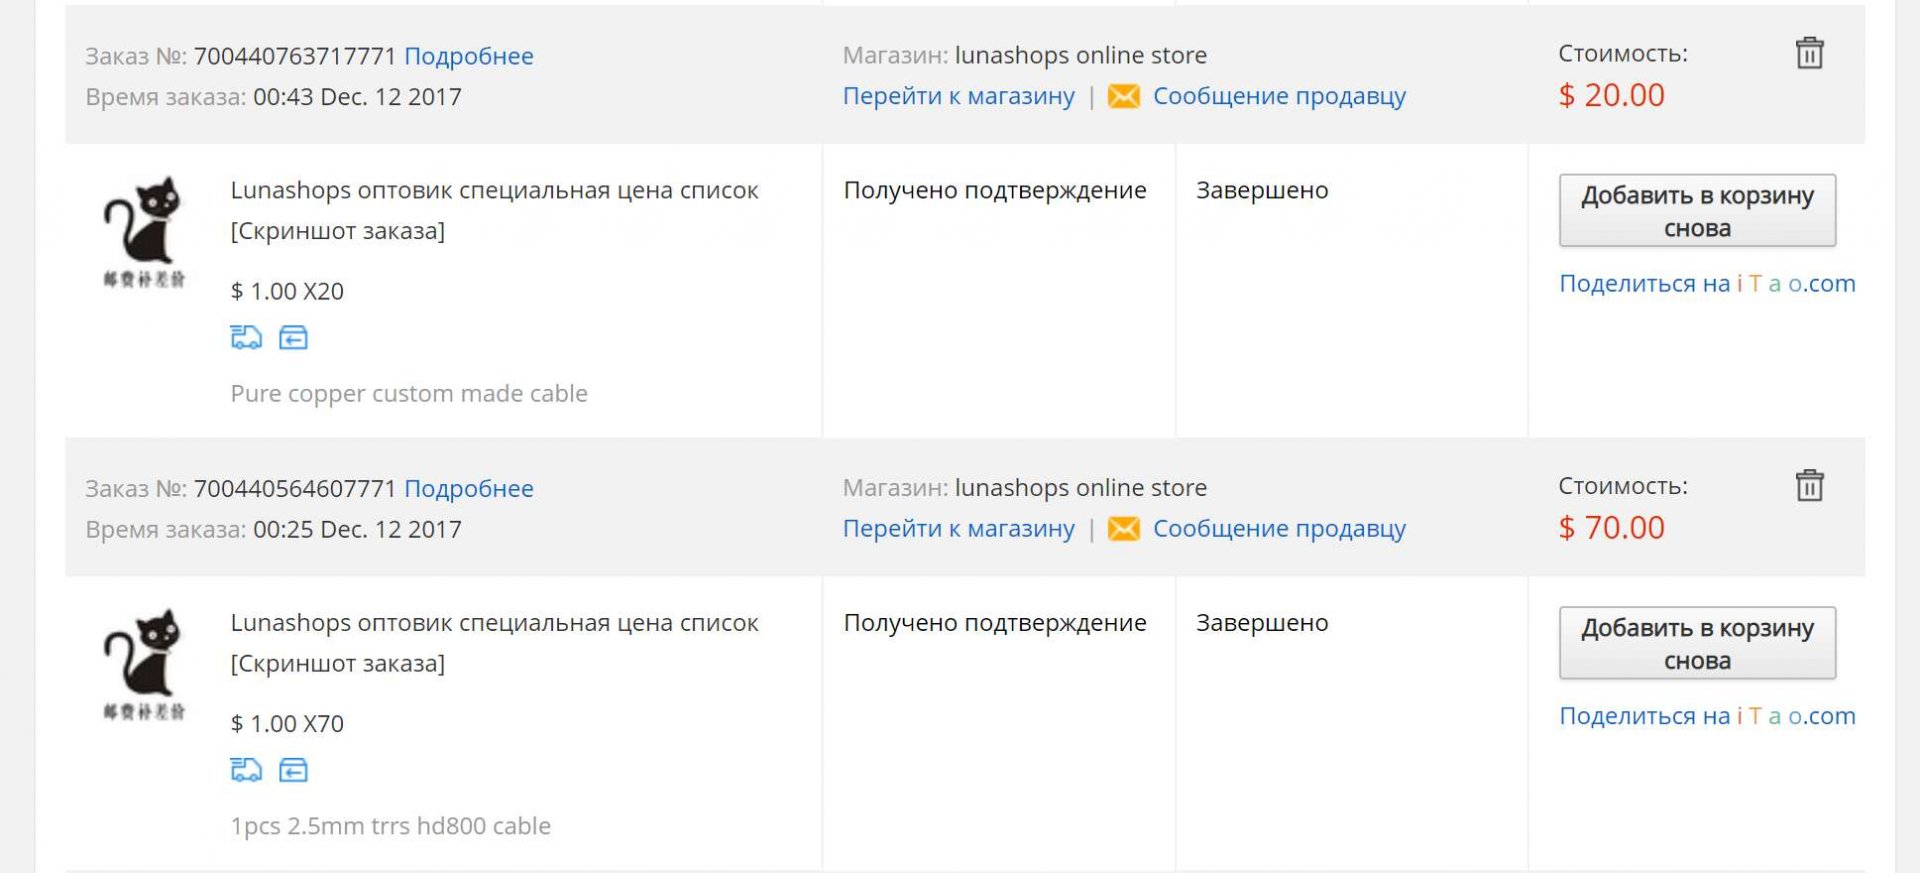
Task: Click Сообщение продавцу for first order
Action: [x=1279, y=96]
